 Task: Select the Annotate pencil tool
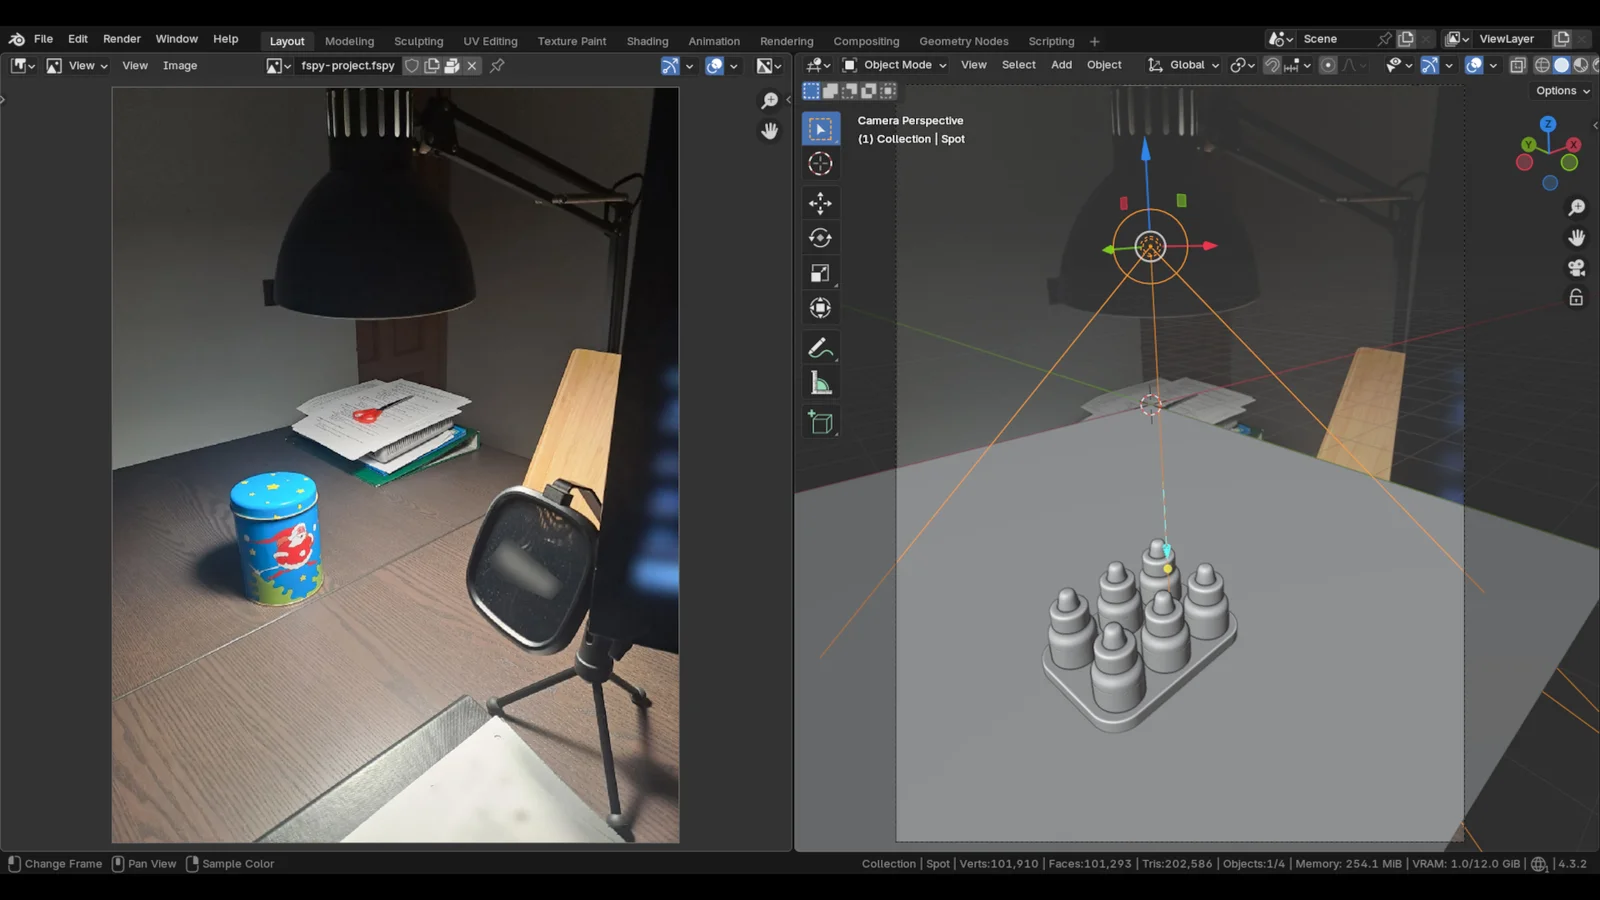[820, 348]
